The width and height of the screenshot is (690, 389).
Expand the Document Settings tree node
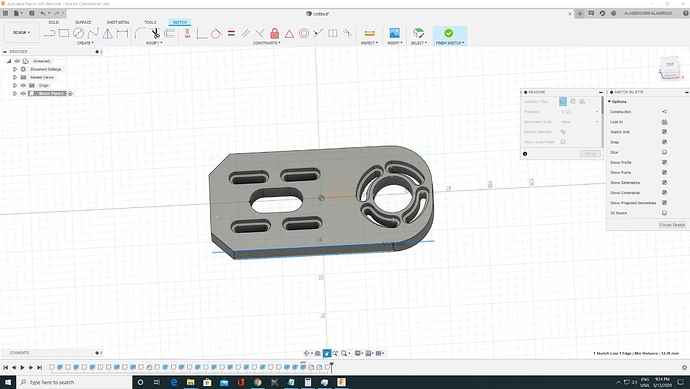[x=15, y=70]
